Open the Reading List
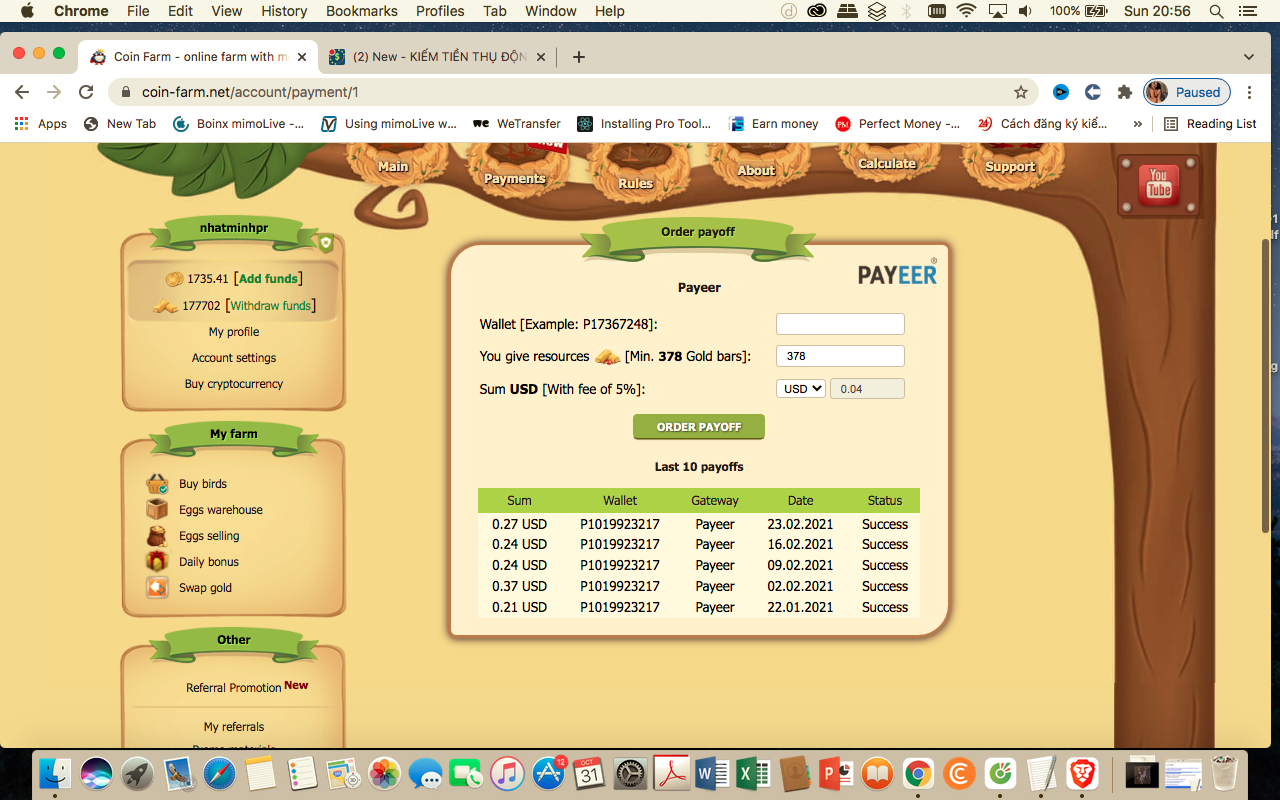Image resolution: width=1280 pixels, height=800 pixels. click(1210, 124)
